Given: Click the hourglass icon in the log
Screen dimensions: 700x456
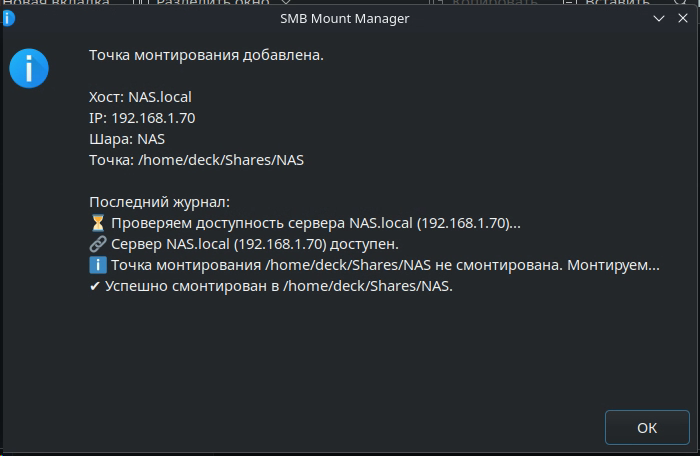Looking at the screenshot, I should click(98, 223).
